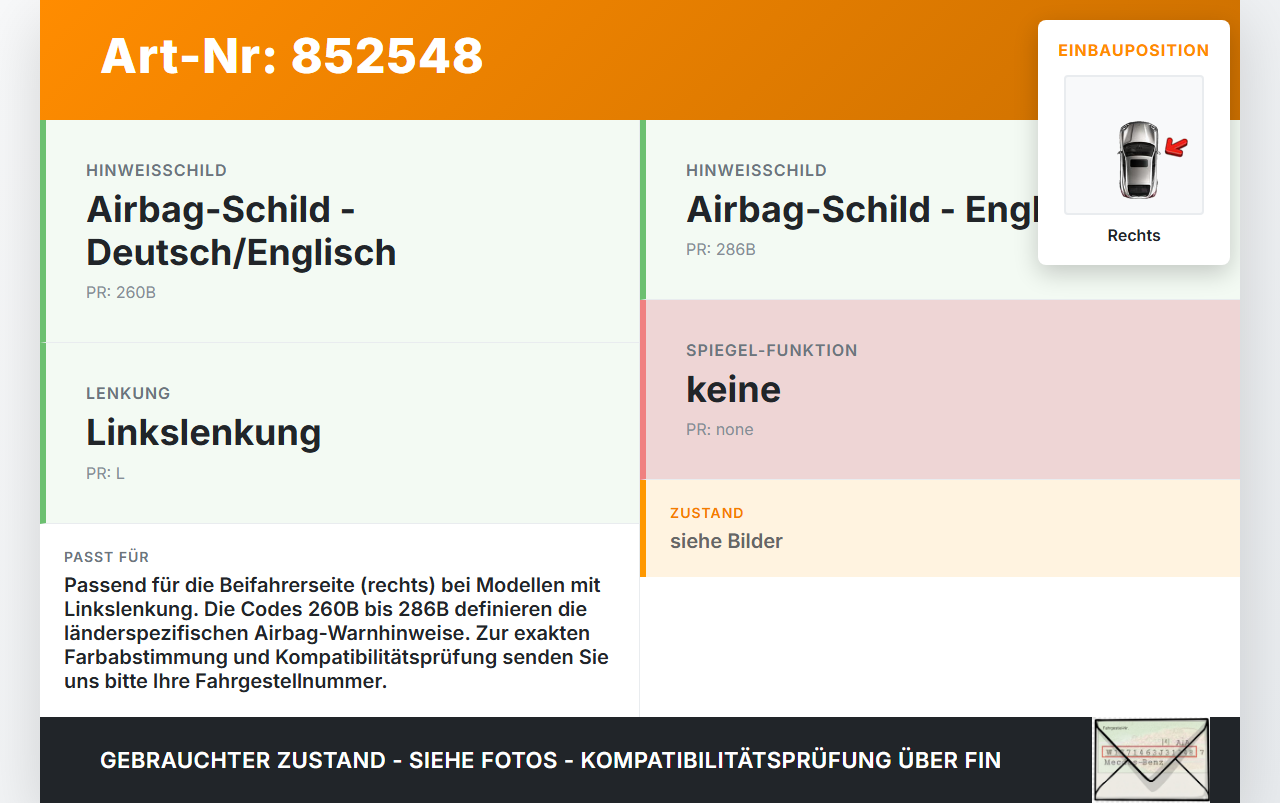Open the envelope vehicle registration thumbnail
This screenshot has width=1280, height=803.
(x=1151, y=760)
